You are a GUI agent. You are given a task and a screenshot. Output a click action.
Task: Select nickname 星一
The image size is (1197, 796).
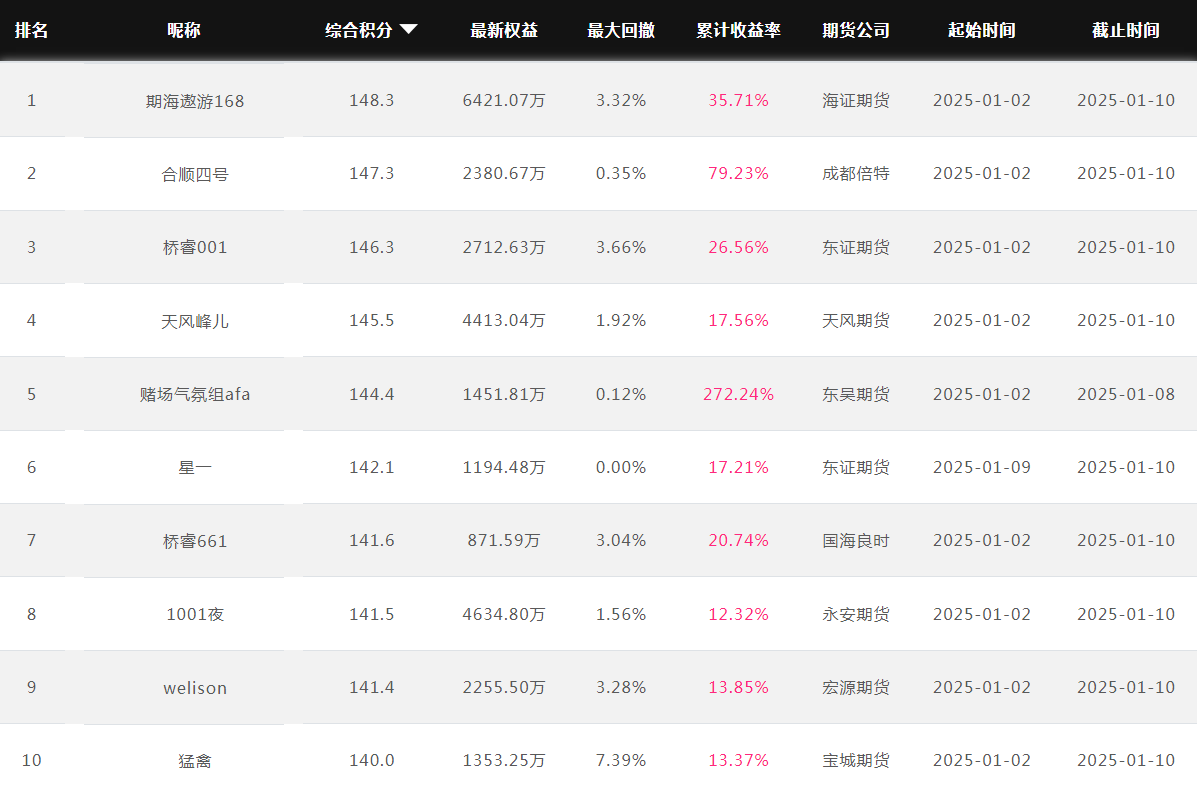point(195,468)
